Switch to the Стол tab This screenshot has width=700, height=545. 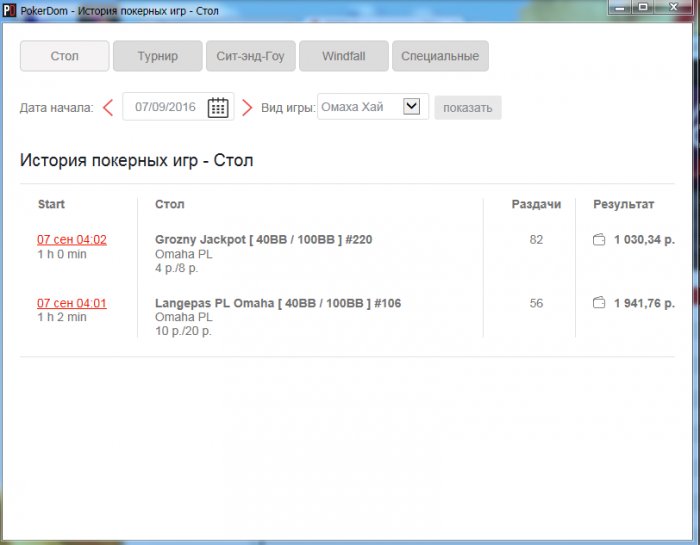[64, 56]
